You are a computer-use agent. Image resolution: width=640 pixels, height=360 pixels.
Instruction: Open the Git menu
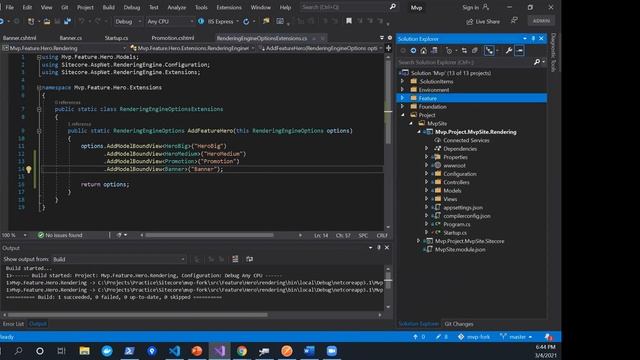coord(64,7)
